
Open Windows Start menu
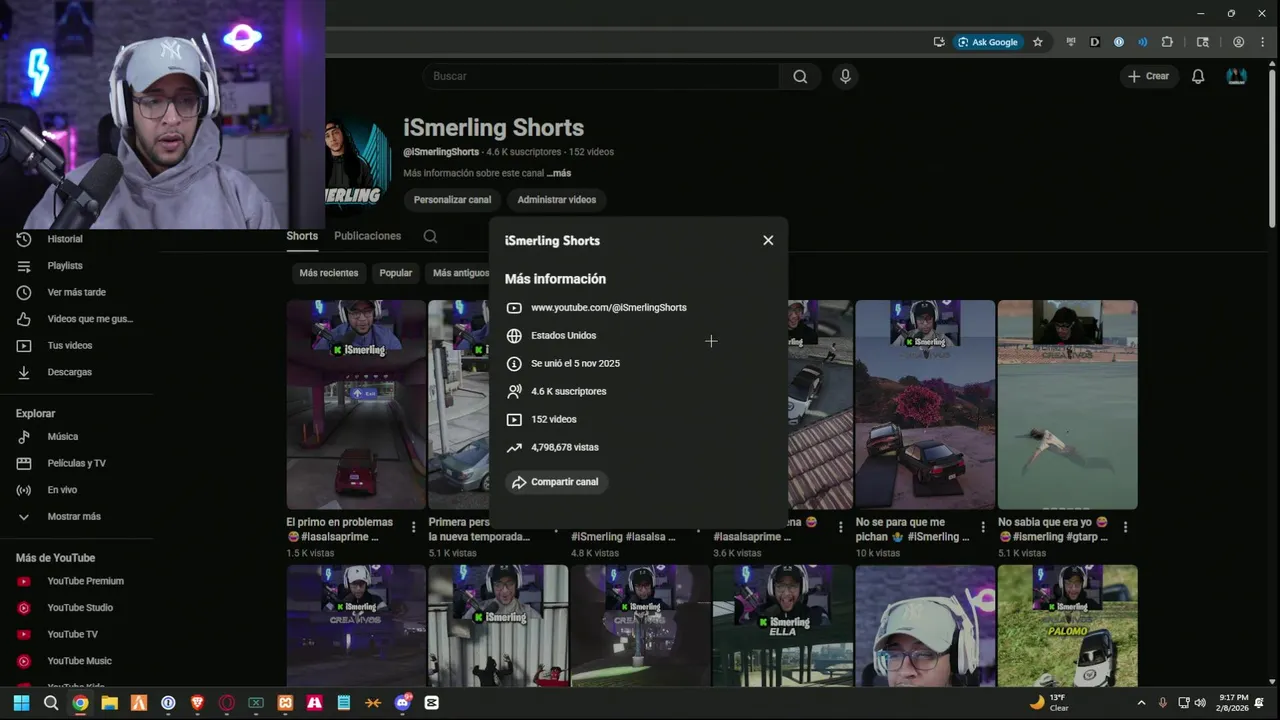pos(21,703)
